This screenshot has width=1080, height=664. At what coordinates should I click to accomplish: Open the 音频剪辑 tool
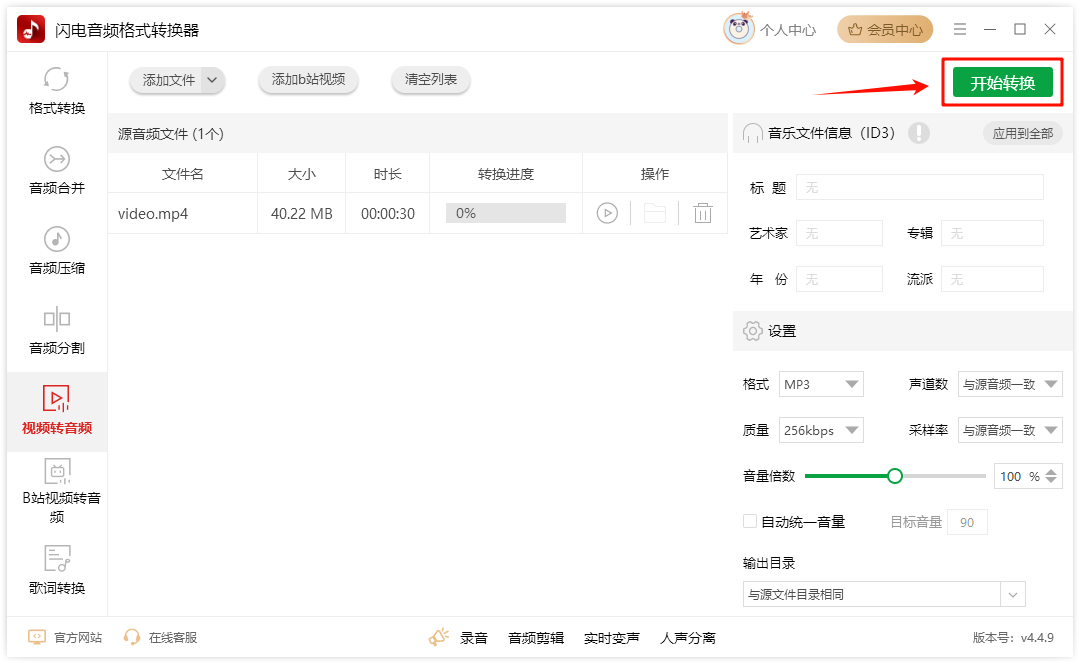pyautogui.click(x=536, y=638)
